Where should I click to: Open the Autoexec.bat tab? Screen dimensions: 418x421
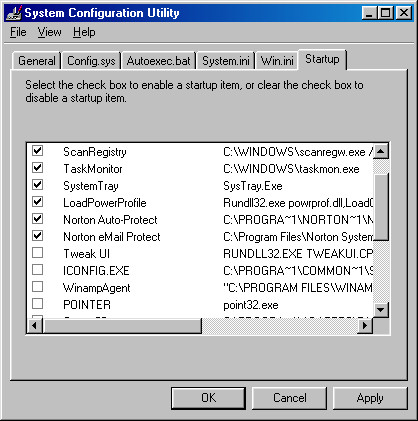[x=159, y=61]
